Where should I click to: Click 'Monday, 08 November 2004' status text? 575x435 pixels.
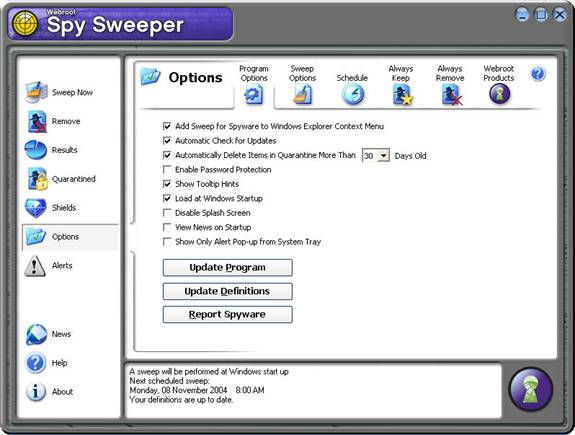coord(179,390)
